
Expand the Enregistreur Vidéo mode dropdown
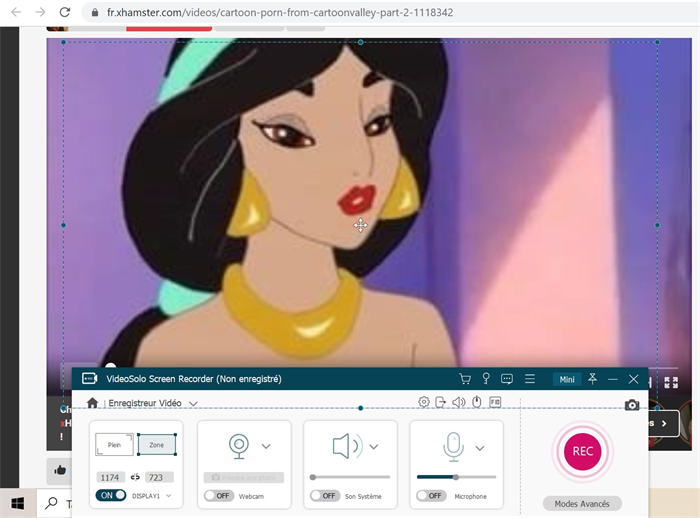click(x=193, y=404)
